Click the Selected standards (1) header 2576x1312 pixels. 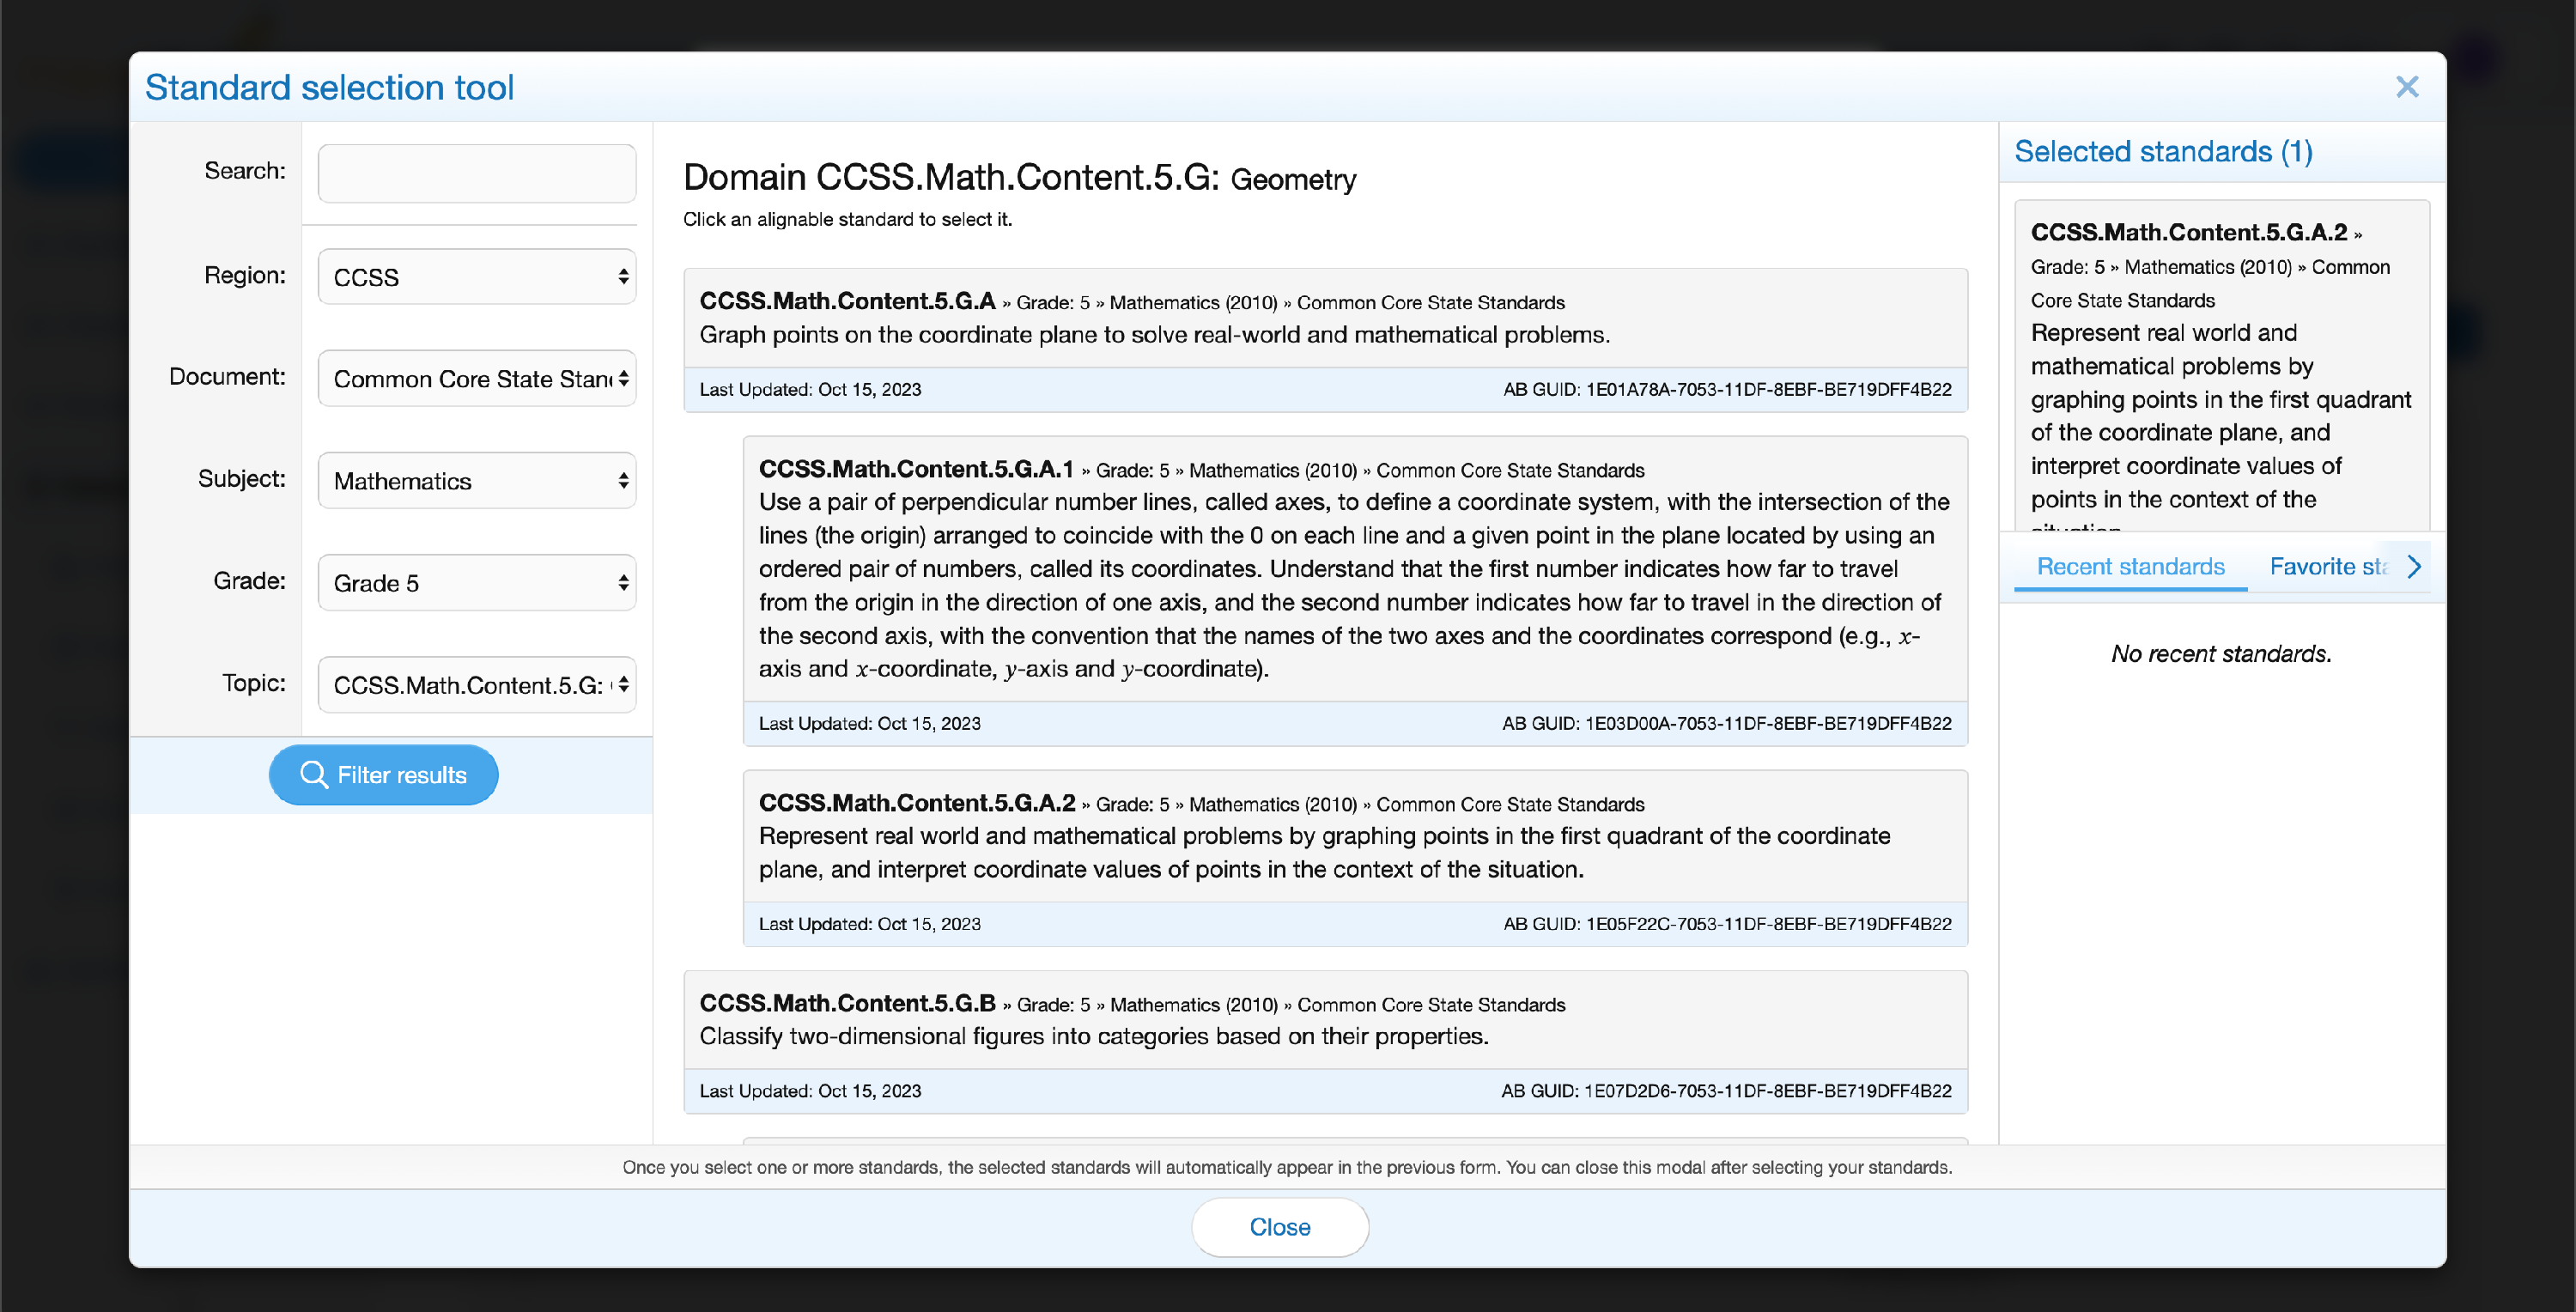2163,152
